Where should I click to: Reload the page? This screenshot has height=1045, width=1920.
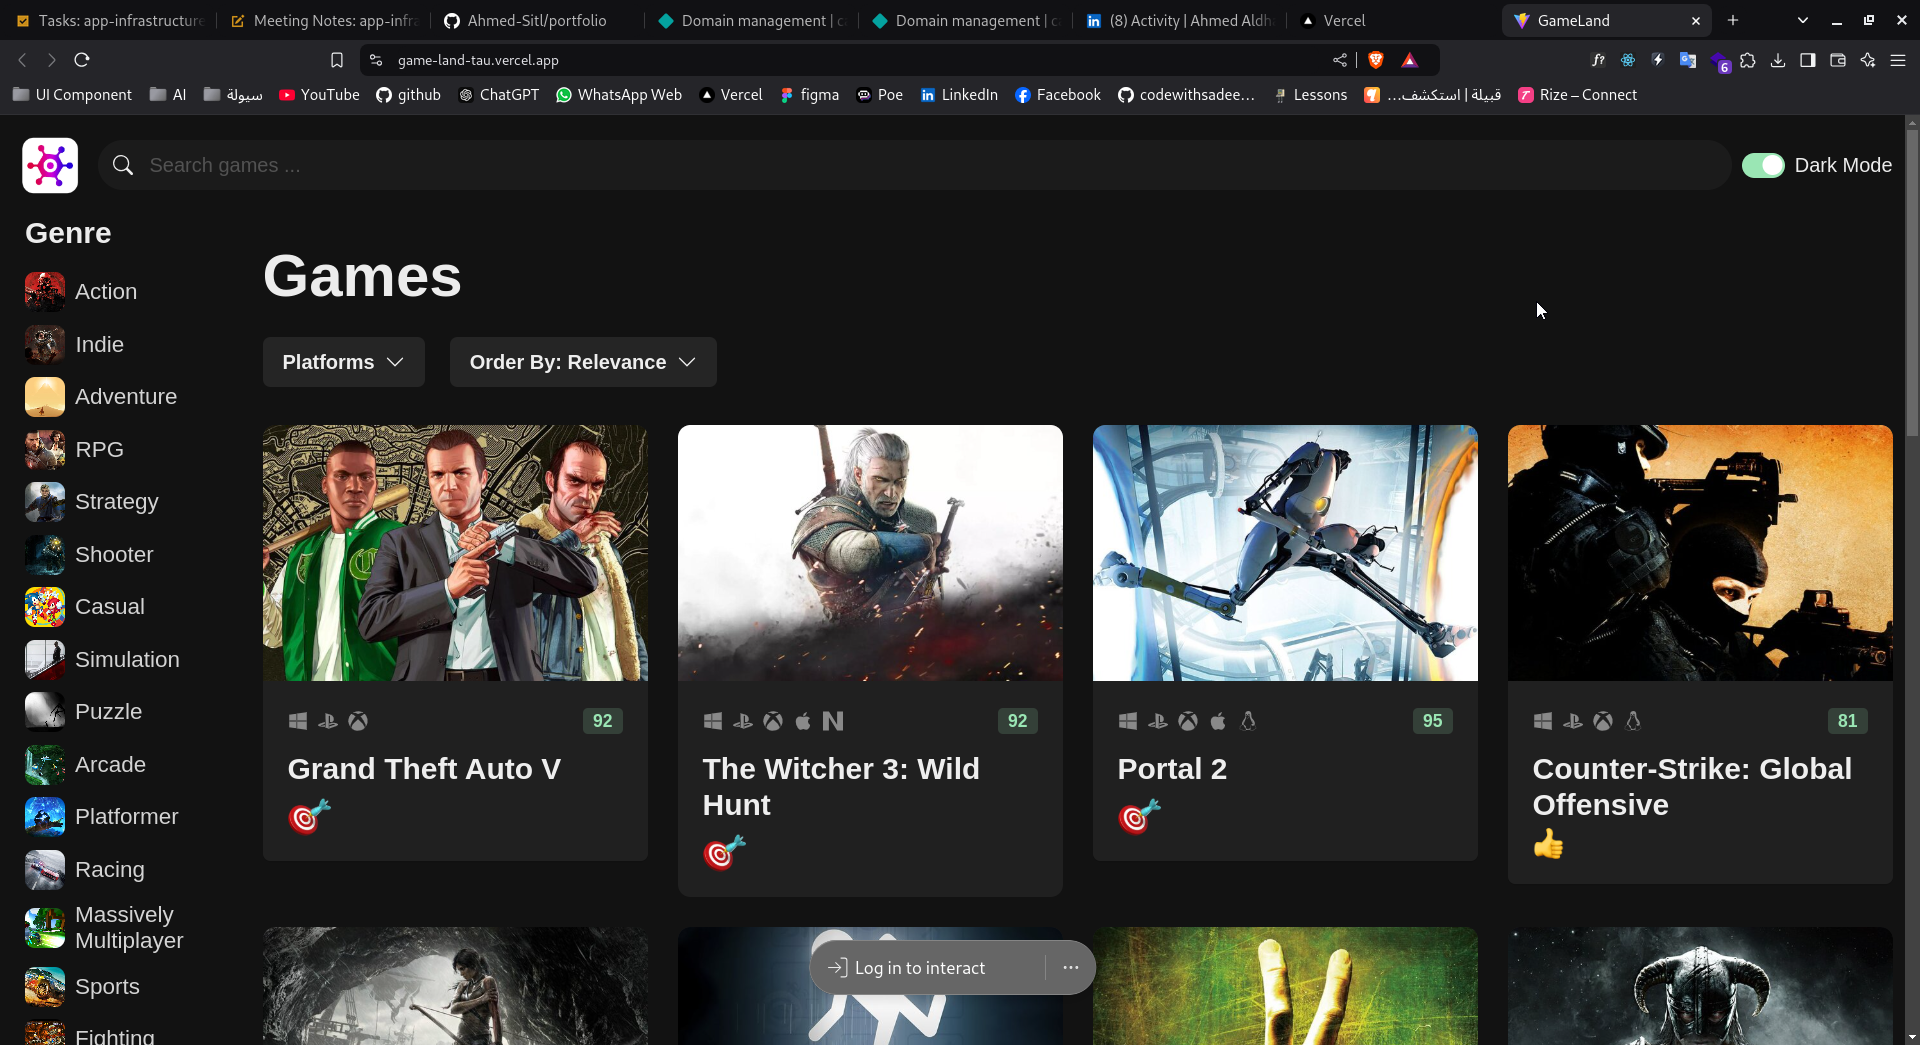(82, 60)
